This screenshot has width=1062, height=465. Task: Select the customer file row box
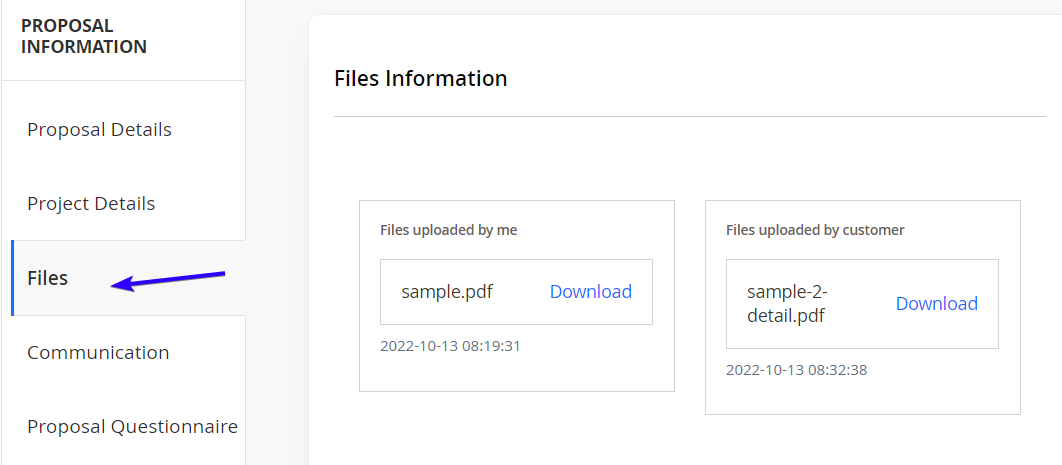(x=862, y=304)
